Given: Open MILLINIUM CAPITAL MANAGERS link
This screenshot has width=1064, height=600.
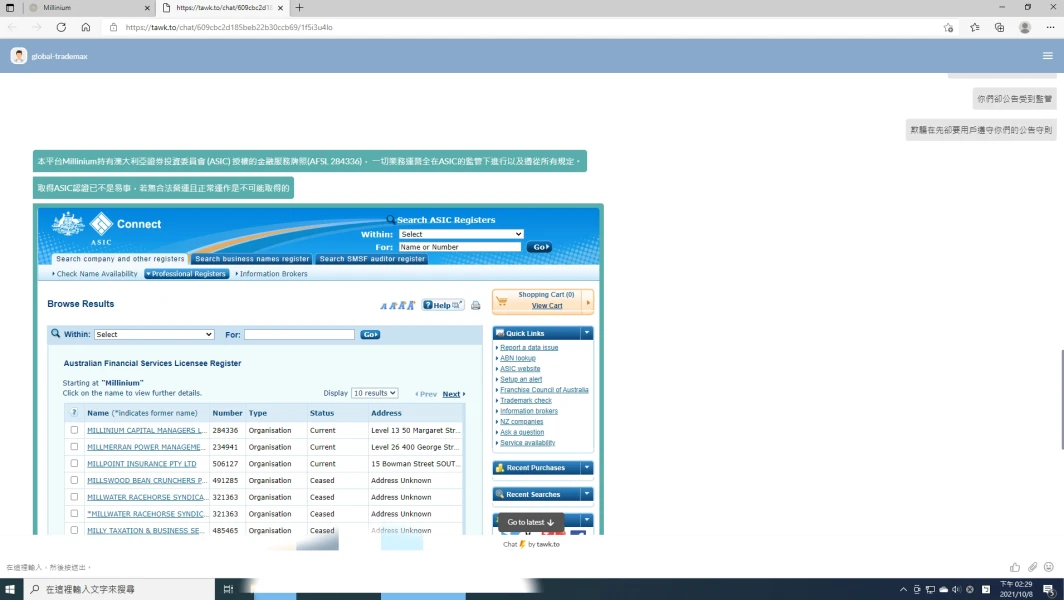Looking at the screenshot, I should [147, 430].
